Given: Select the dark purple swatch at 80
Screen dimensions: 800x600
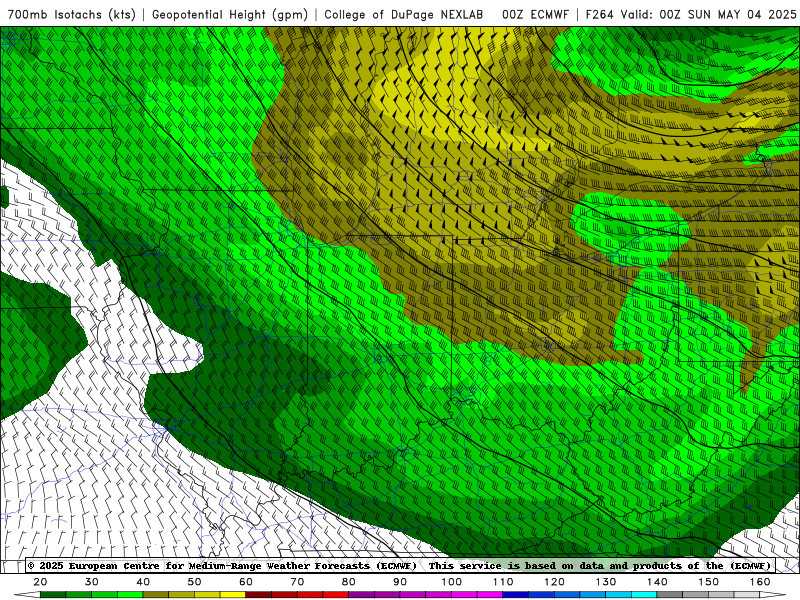Looking at the screenshot, I should tap(361, 595).
